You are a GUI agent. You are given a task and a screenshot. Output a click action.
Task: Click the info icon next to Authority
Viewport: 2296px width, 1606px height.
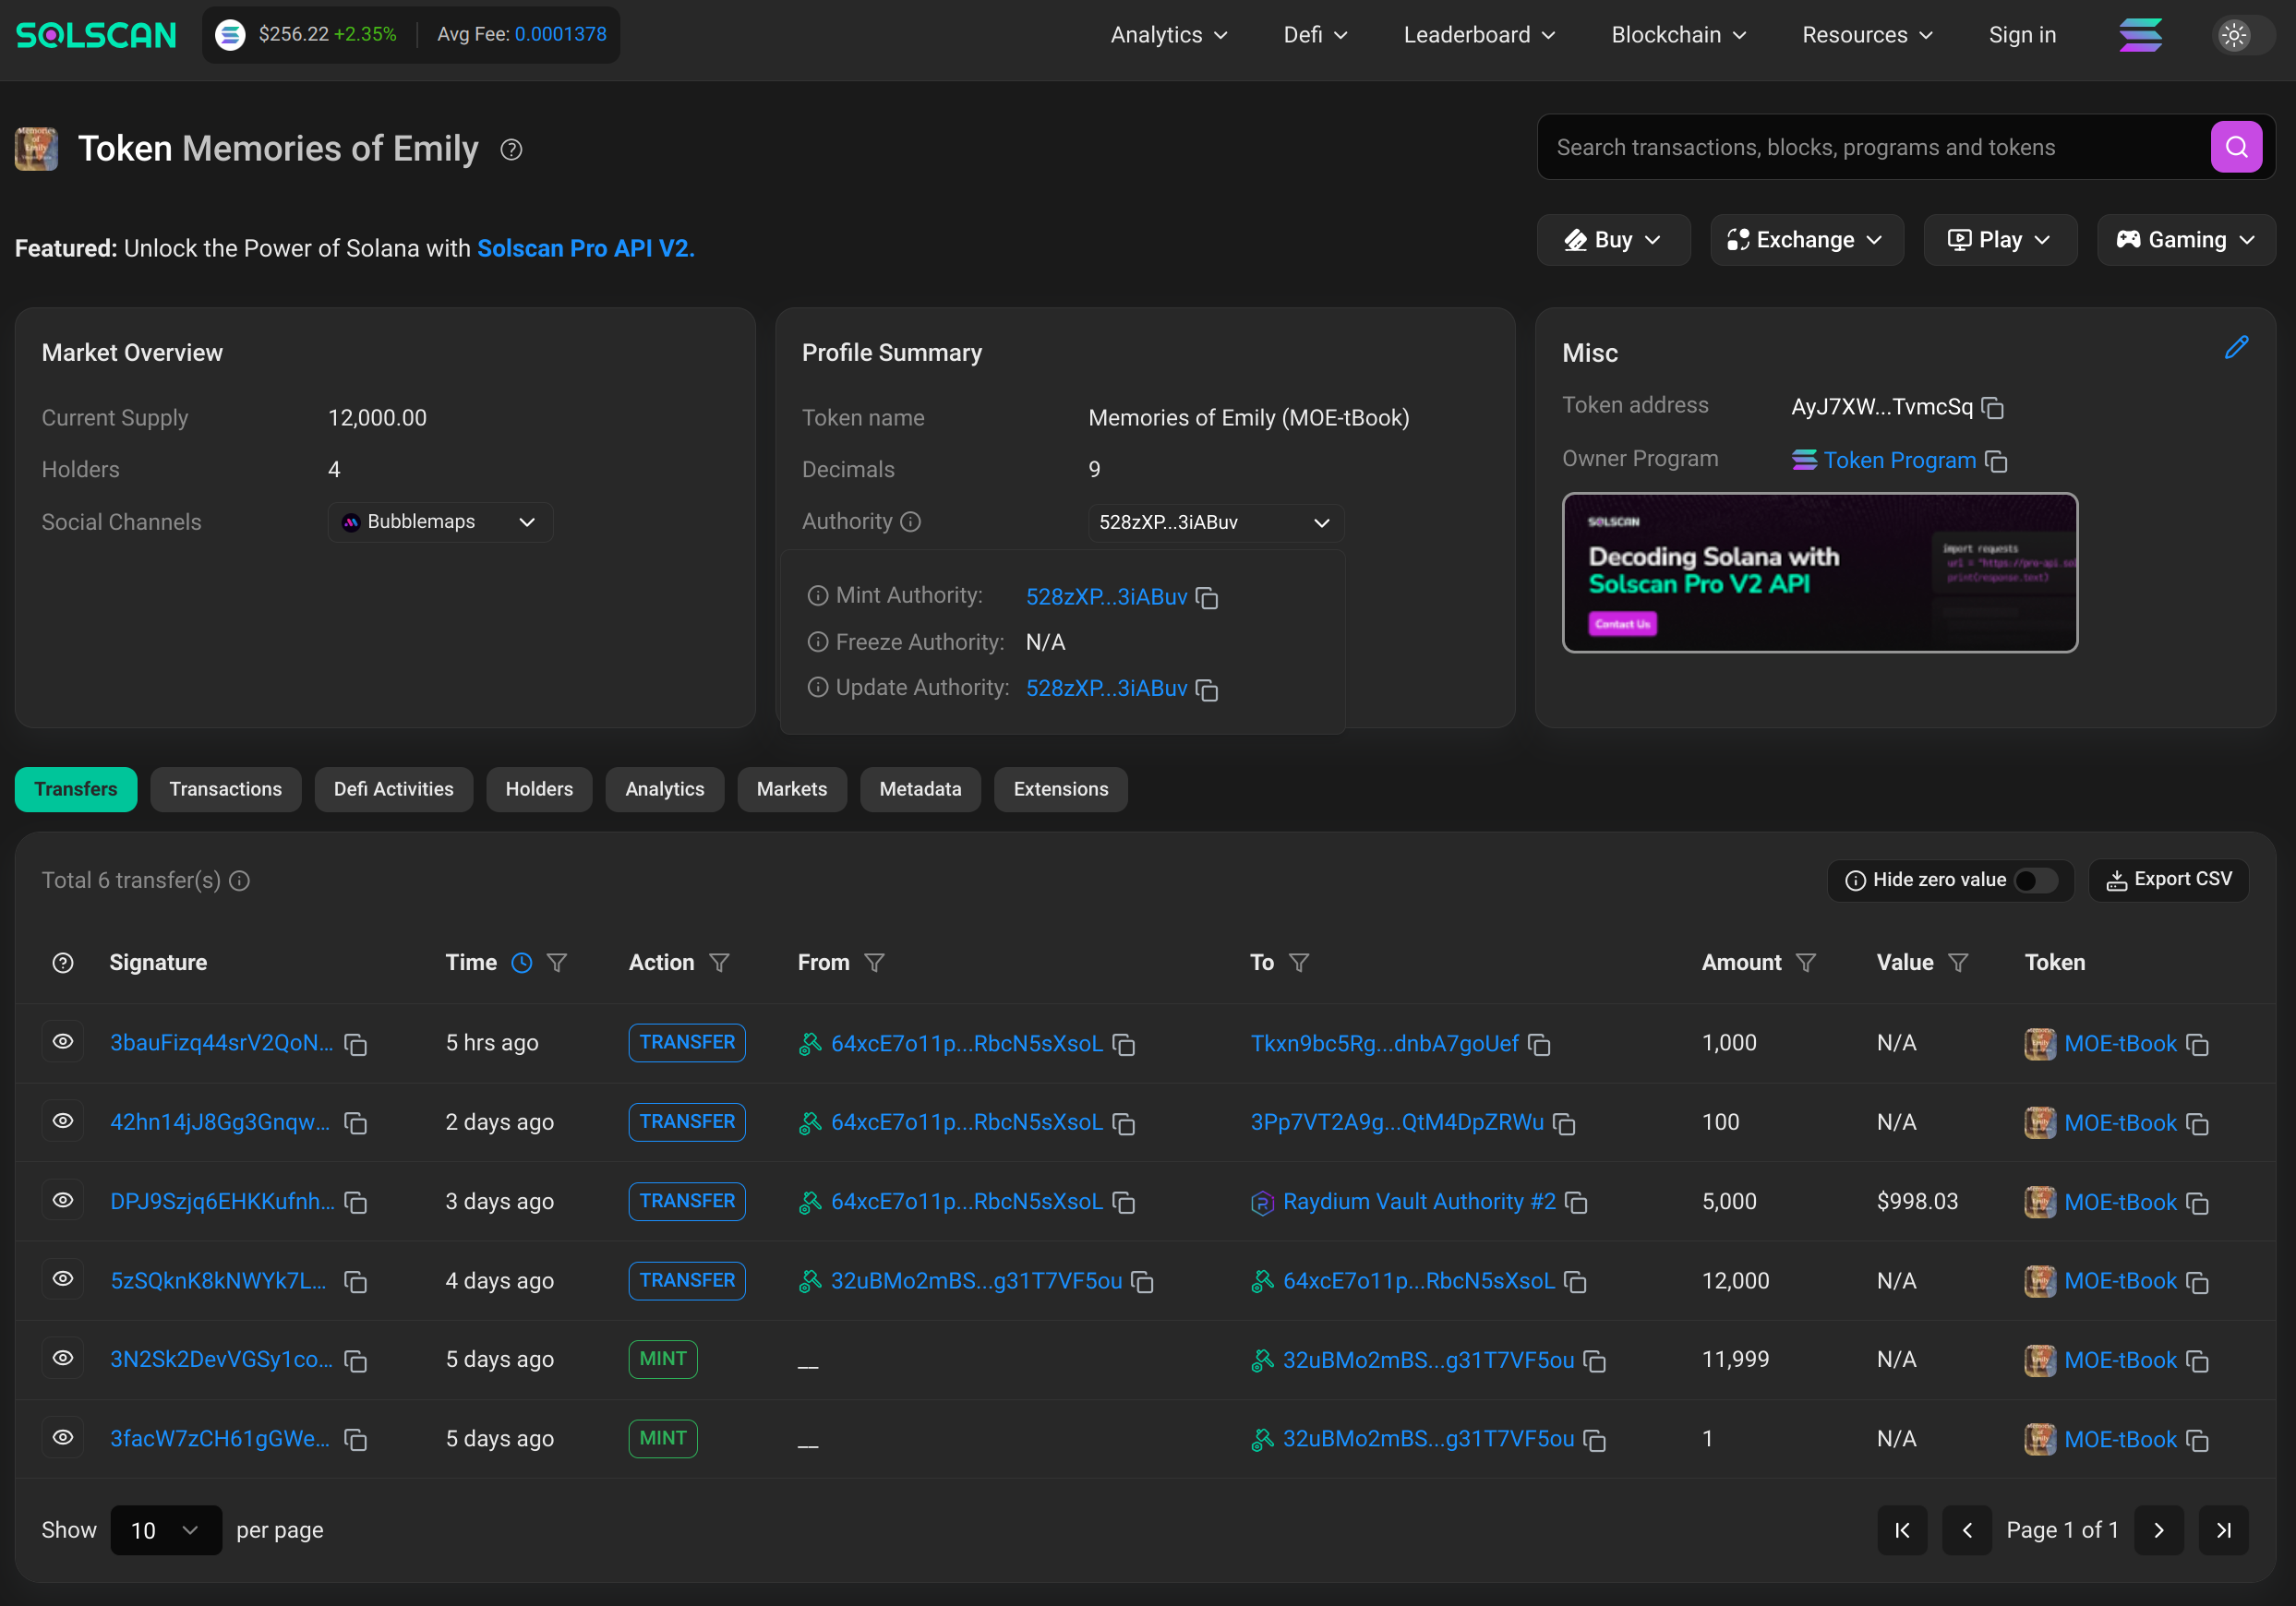[x=910, y=521]
